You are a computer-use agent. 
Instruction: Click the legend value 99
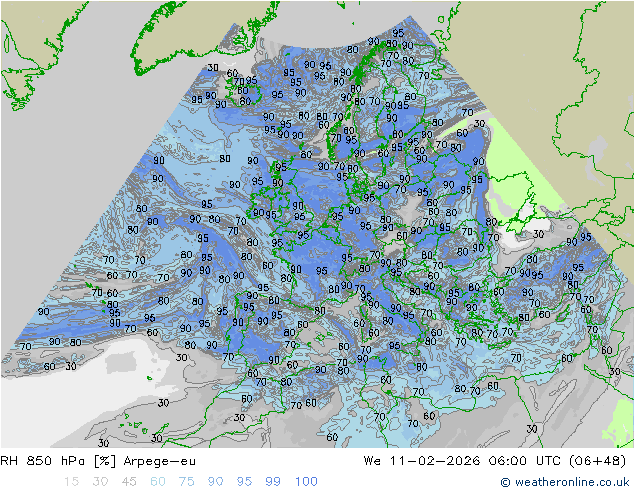[x=273, y=482]
